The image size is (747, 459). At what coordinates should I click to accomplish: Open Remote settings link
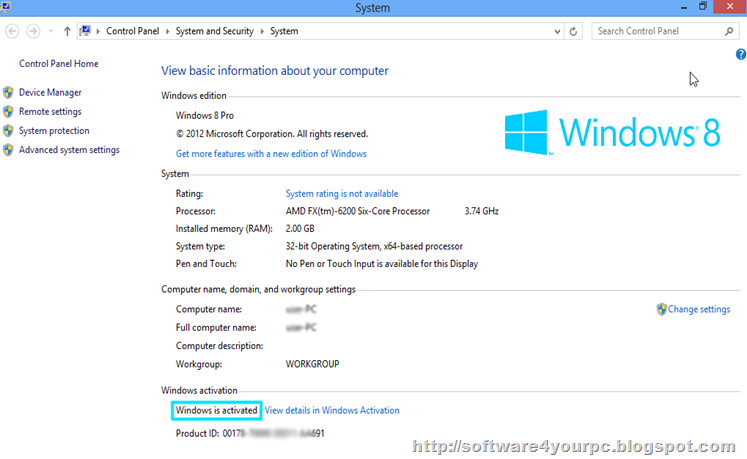[x=50, y=112]
